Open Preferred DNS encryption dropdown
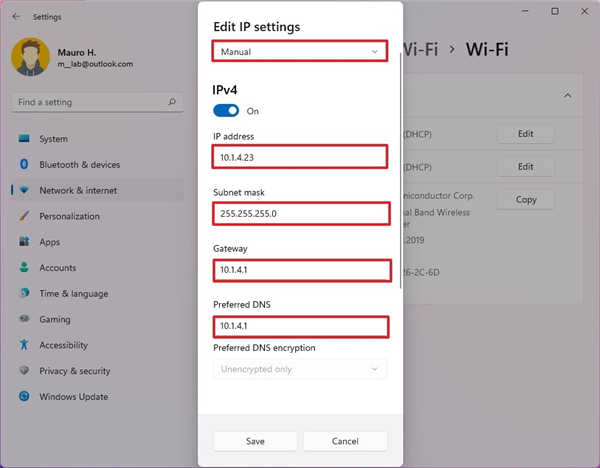 coord(300,369)
